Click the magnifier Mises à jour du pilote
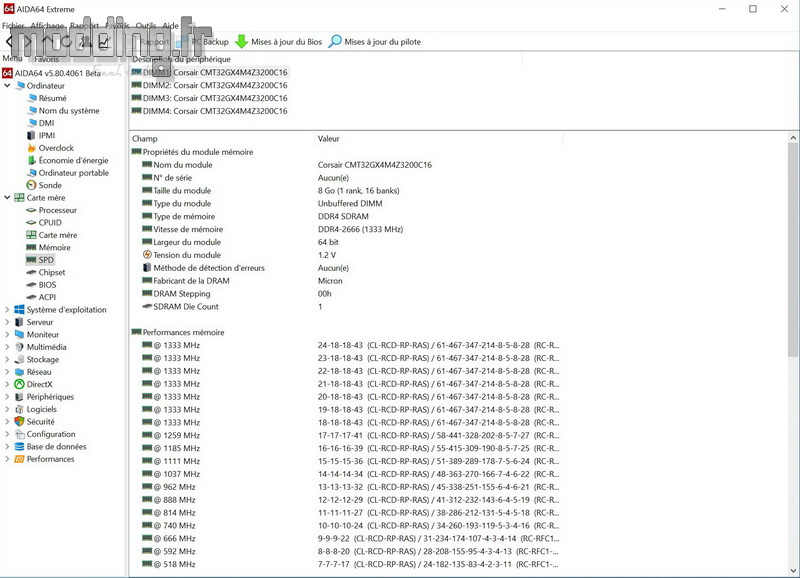Viewport: 800px width, 578px height. coord(335,42)
